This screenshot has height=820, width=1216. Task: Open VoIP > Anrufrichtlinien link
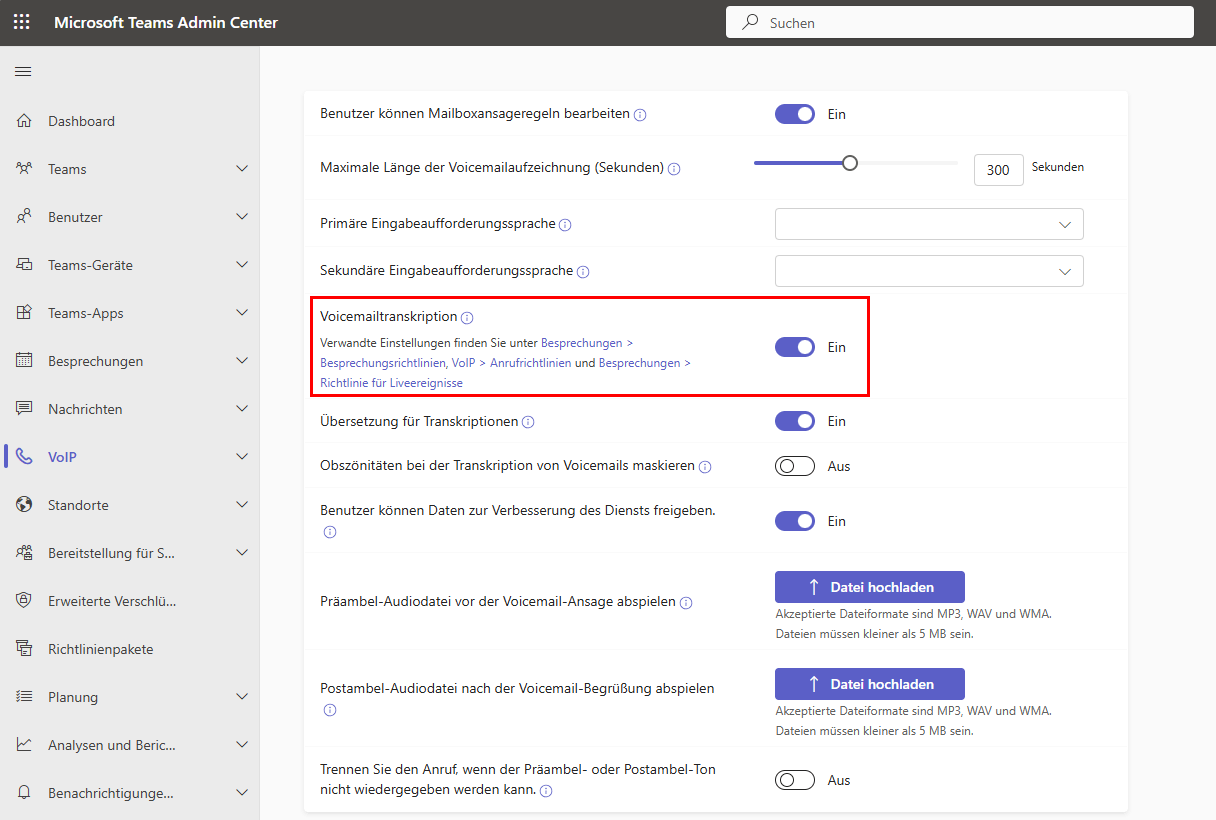coord(511,363)
